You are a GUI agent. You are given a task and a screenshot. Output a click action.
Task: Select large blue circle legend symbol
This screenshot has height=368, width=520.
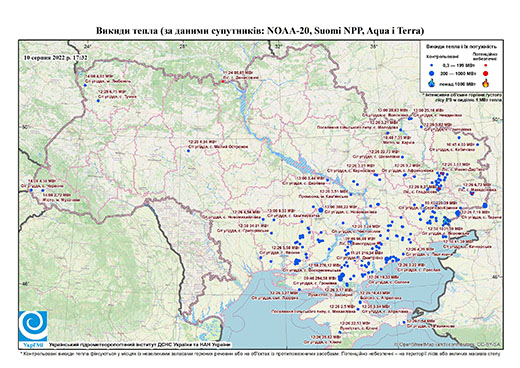click(432, 73)
